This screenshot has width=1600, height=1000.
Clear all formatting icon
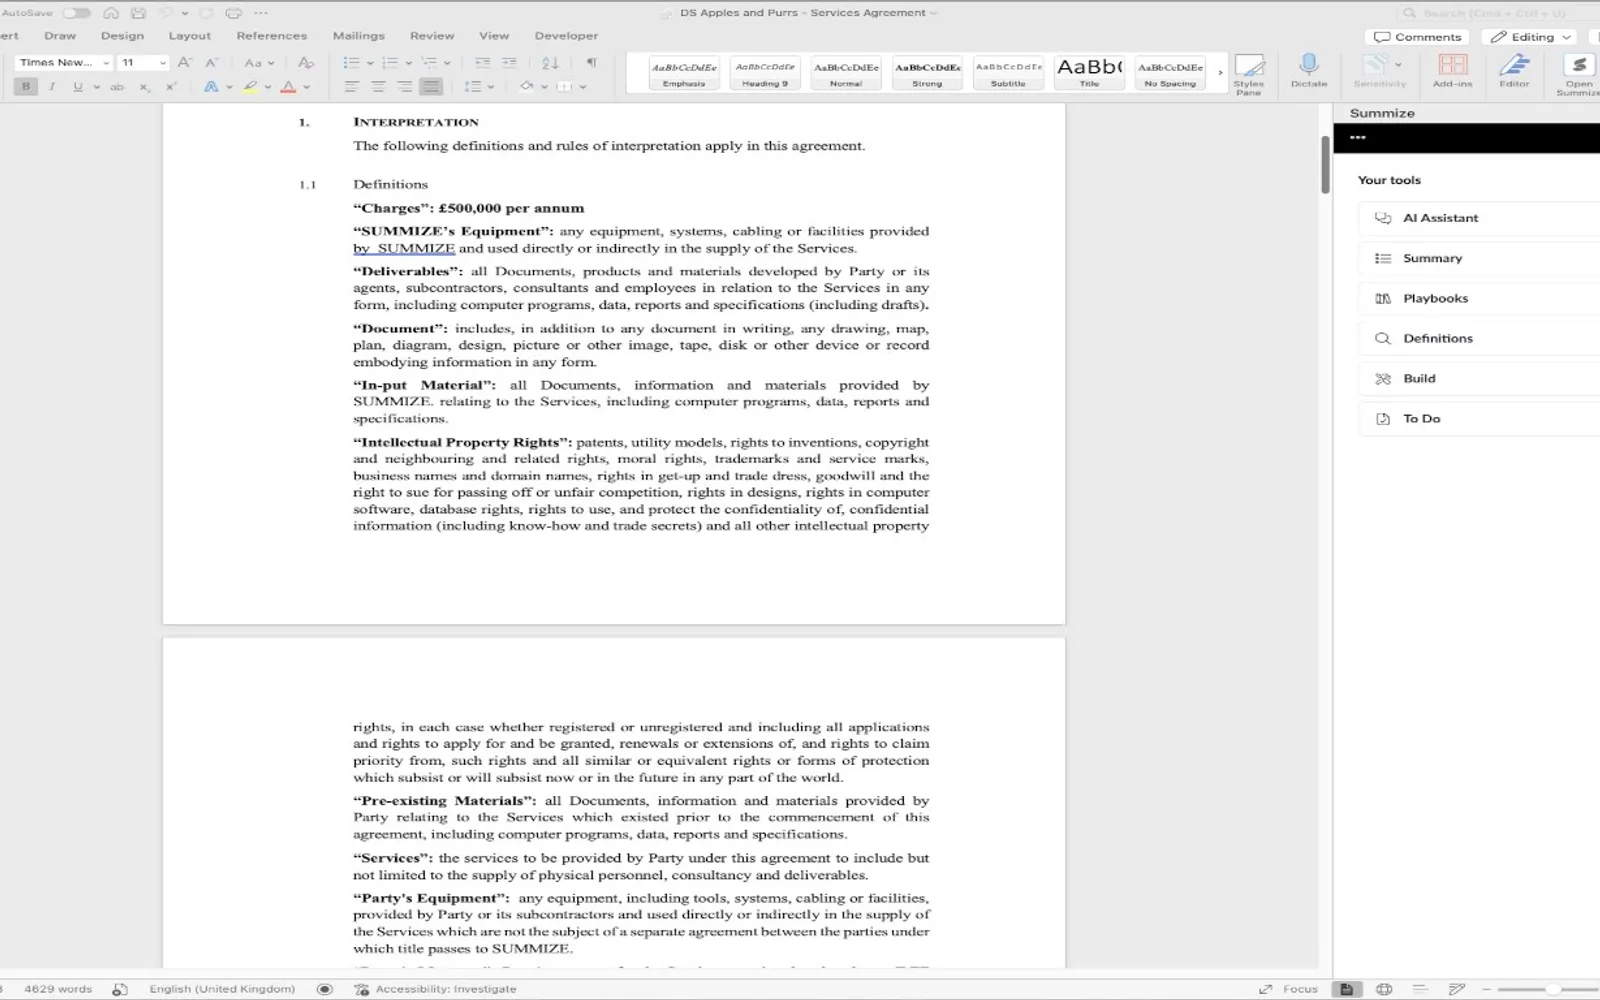pyautogui.click(x=306, y=62)
